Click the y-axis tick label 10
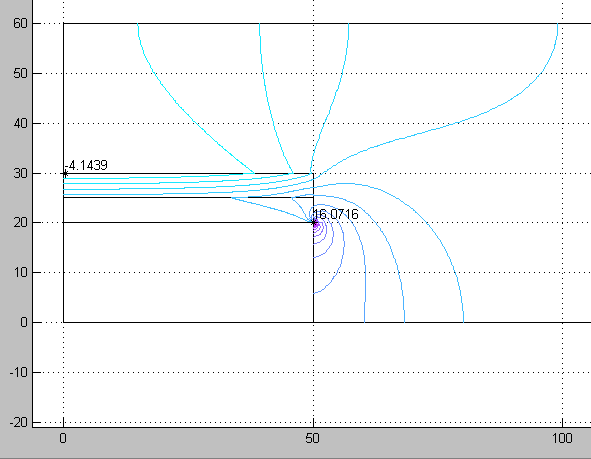Viewport: 591px width, 459px height. tap(20, 272)
